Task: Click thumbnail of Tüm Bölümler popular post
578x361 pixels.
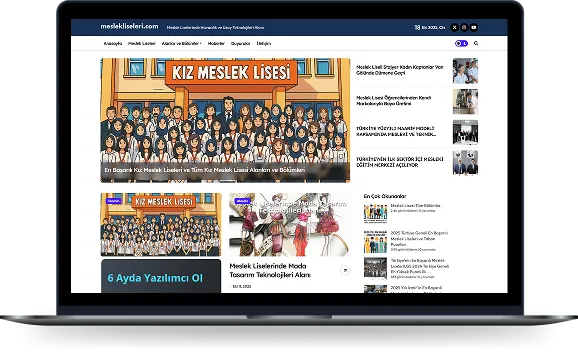Action: coord(375,213)
